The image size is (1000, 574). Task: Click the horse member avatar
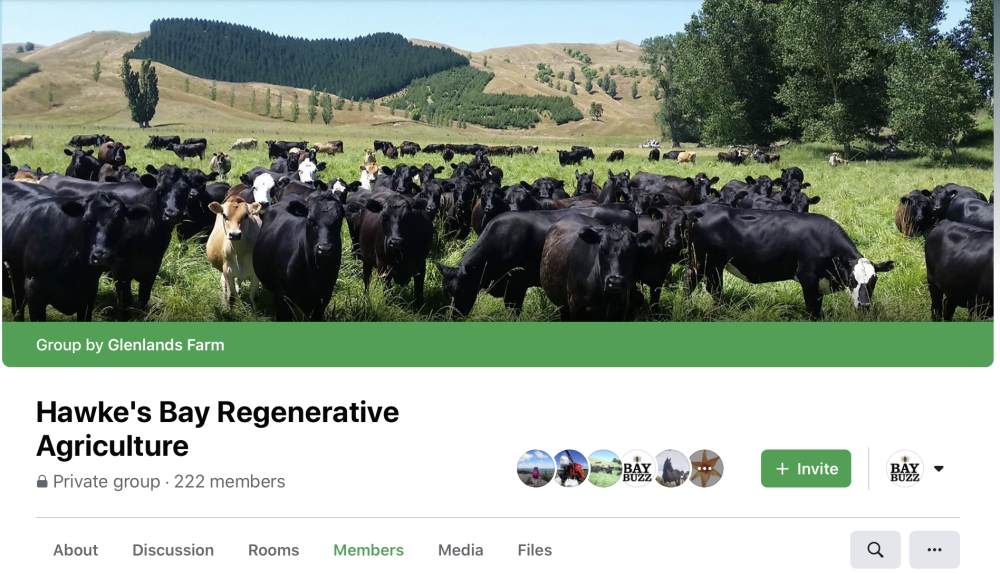click(x=671, y=468)
